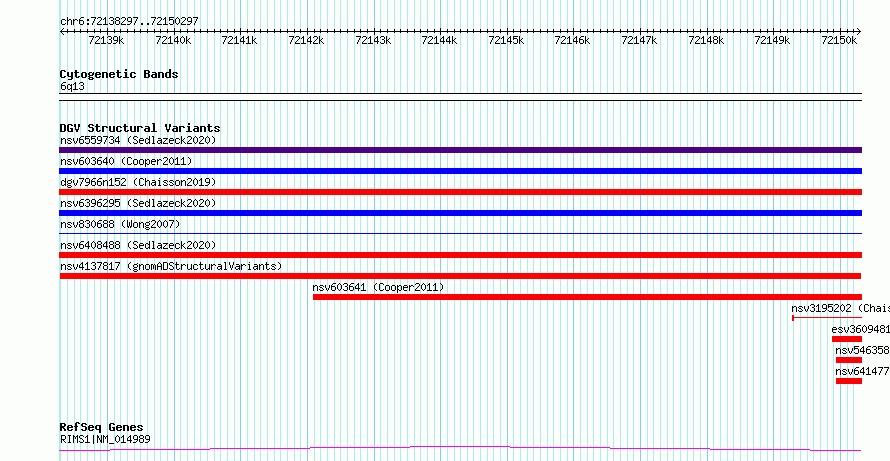Open the esv3609481 variant label
Viewport: 890px width, 461px height.
860,329
